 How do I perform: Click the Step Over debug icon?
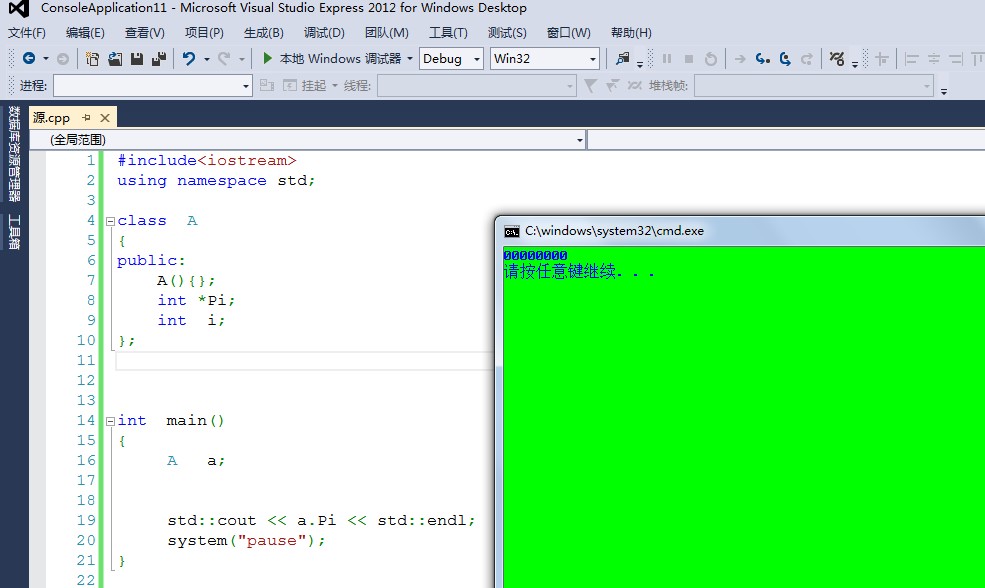click(x=785, y=59)
